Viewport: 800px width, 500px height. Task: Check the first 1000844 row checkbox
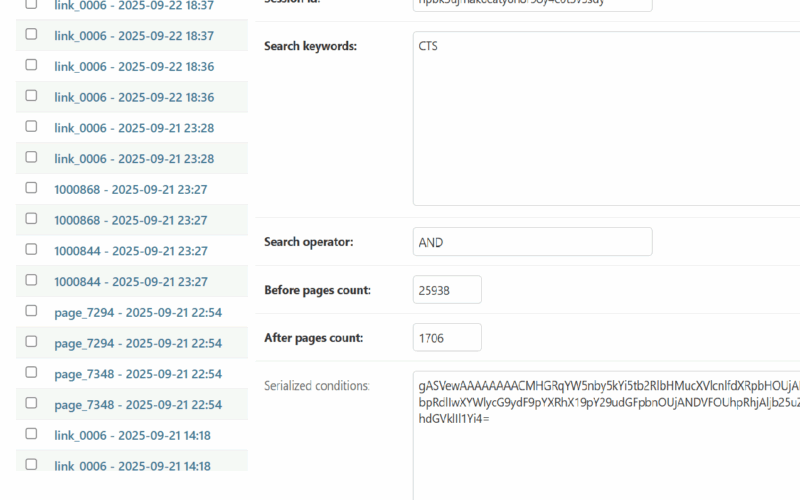point(31,249)
